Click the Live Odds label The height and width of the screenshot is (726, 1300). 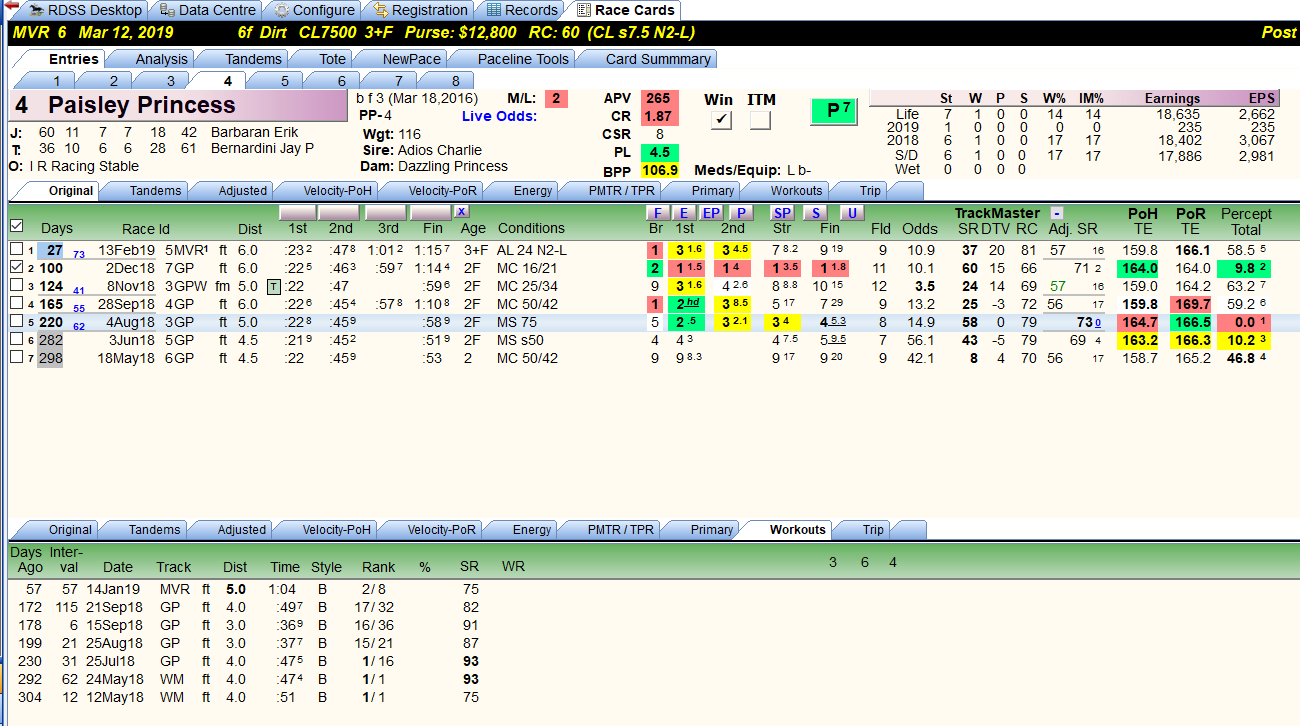[499, 117]
